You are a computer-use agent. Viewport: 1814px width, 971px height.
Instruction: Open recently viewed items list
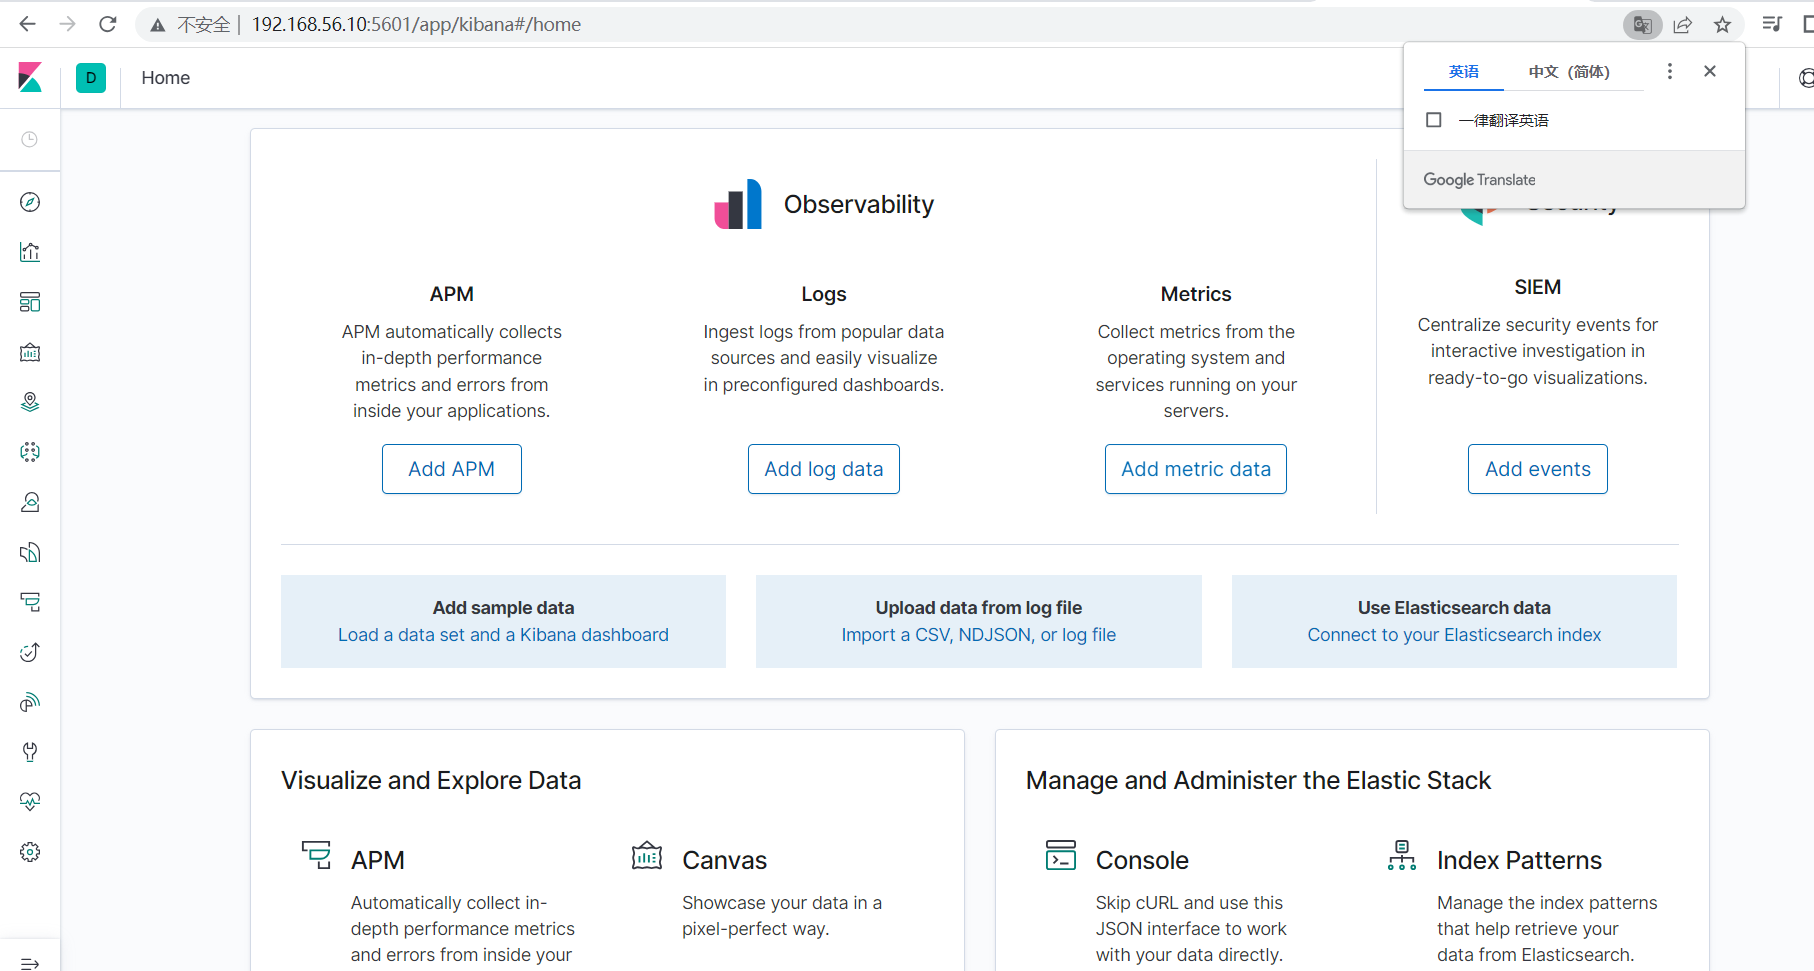point(30,139)
